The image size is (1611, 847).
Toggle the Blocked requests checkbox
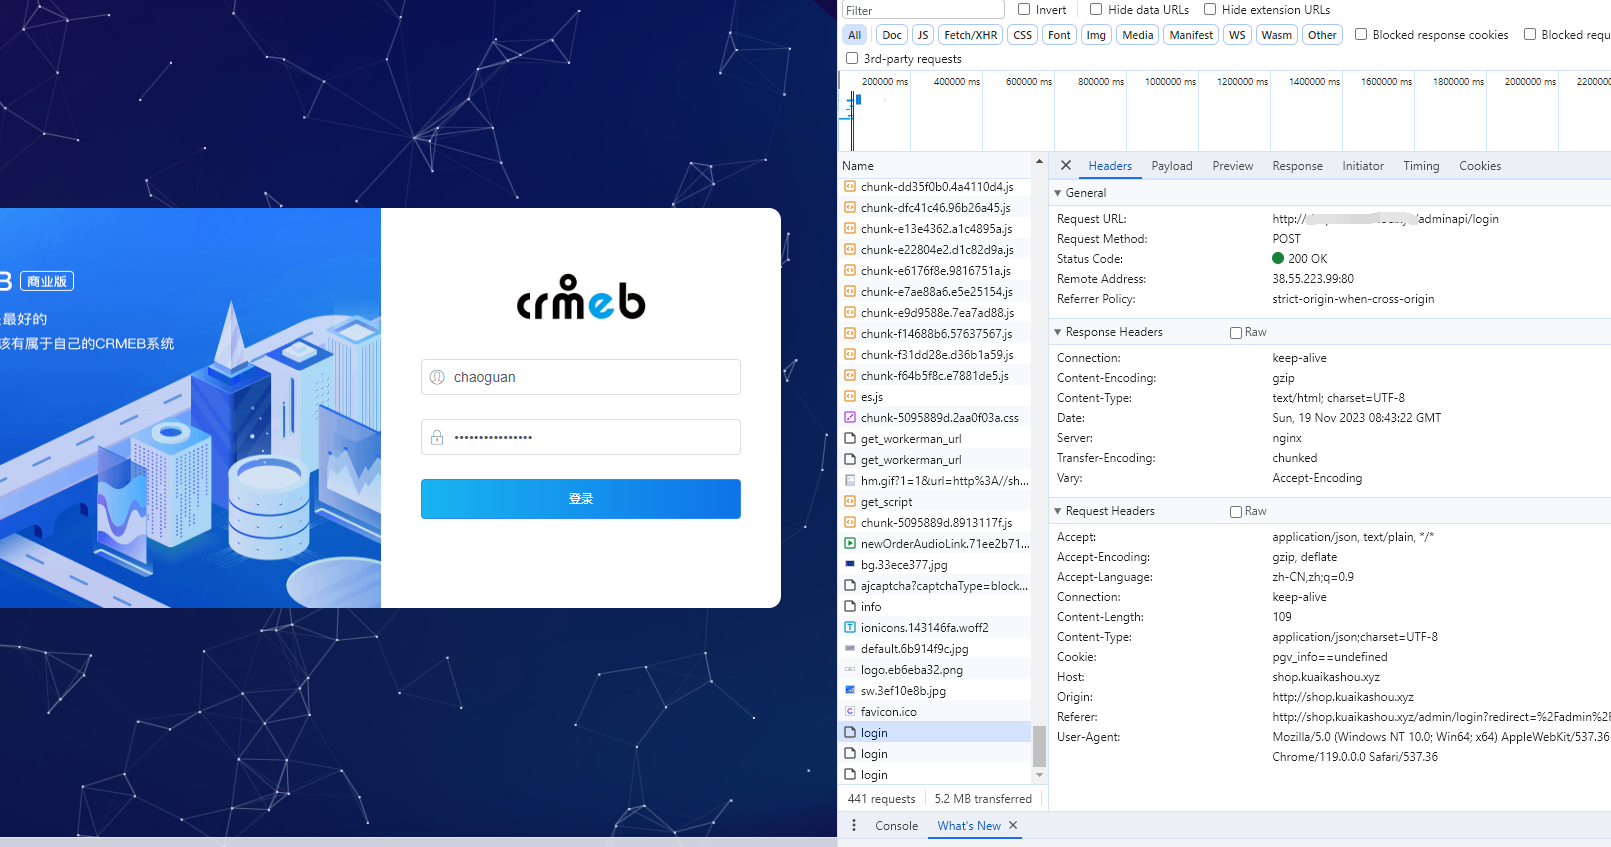point(1530,34)
